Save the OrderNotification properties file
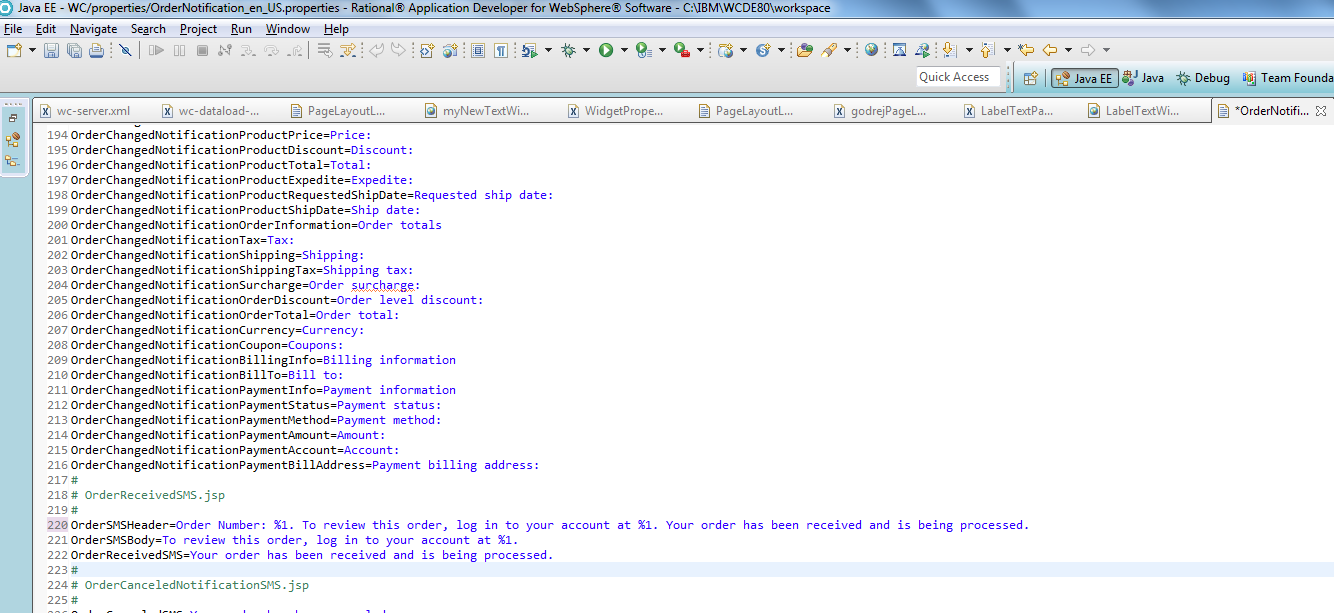Viewport: 1334px width, 613px height. pos(51,50)
